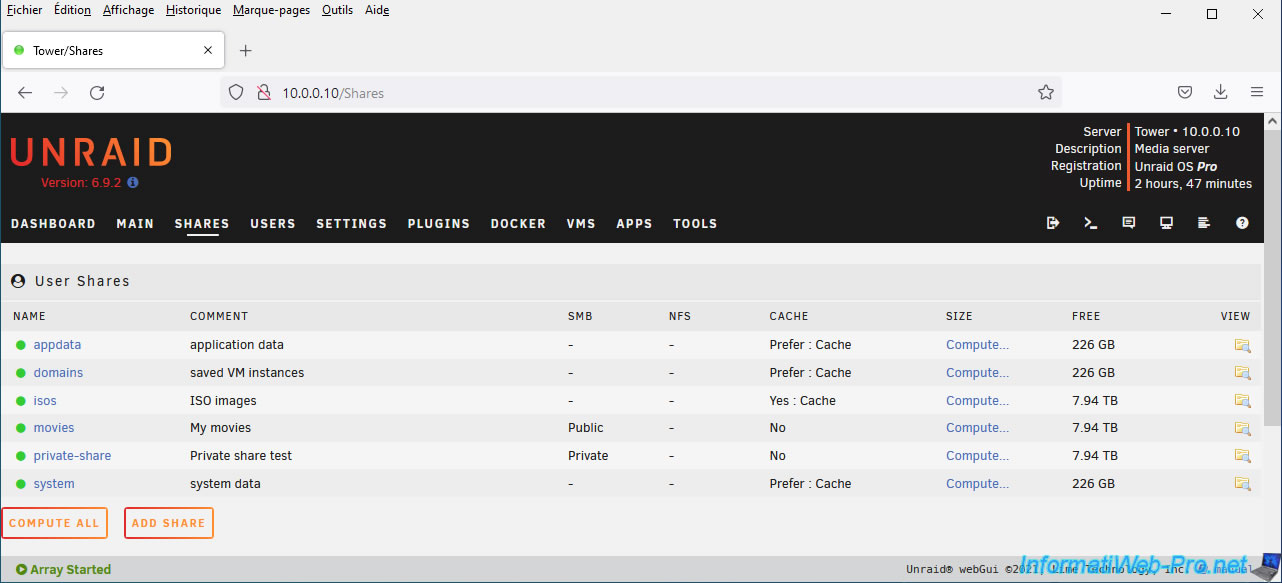Browse the movies share folder icon
The height and width of the screenshot is (583, 1282).
coord(1242,428)
